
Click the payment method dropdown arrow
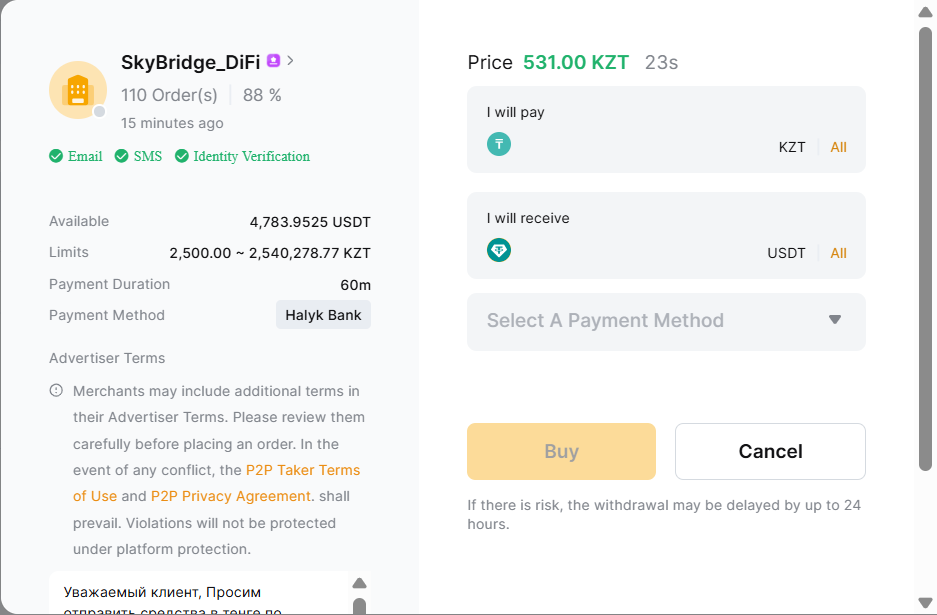pos(835,320)
